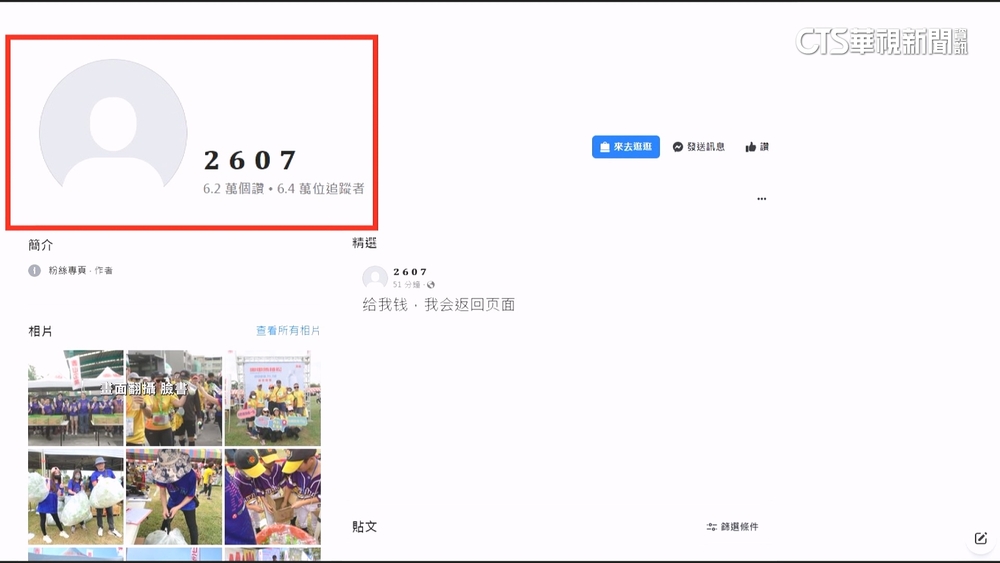The image size is (1000, 563).
Task: Click the 相片 section heading
Action: pos(40,331)
